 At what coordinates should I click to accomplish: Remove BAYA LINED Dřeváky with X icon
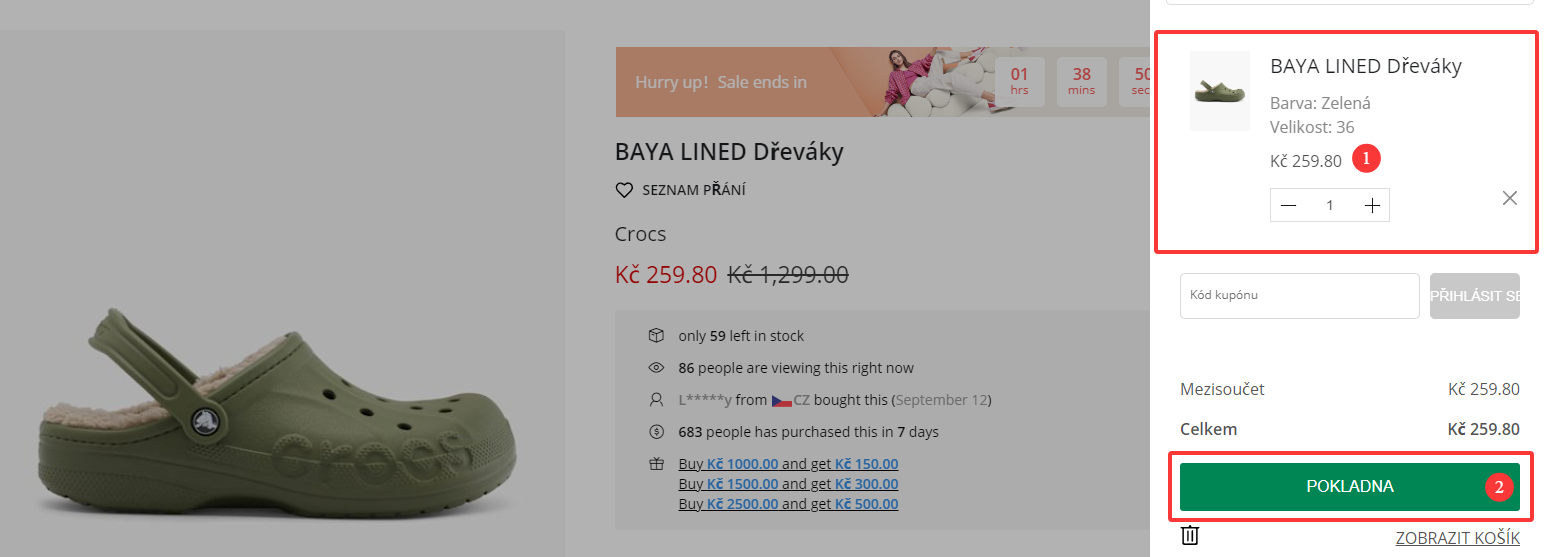(1509, 198)
